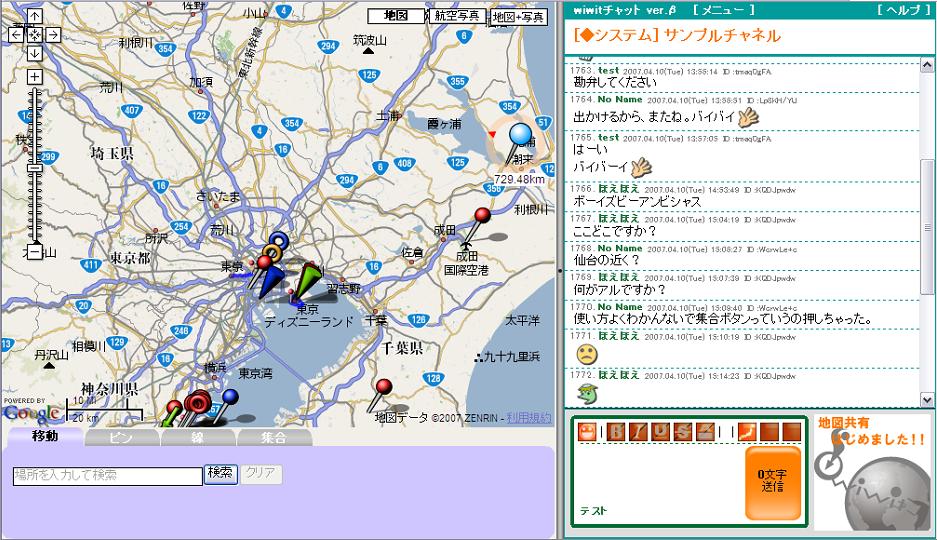Click the クリア button
The image size is (937, 540).
tap(261, 474)
